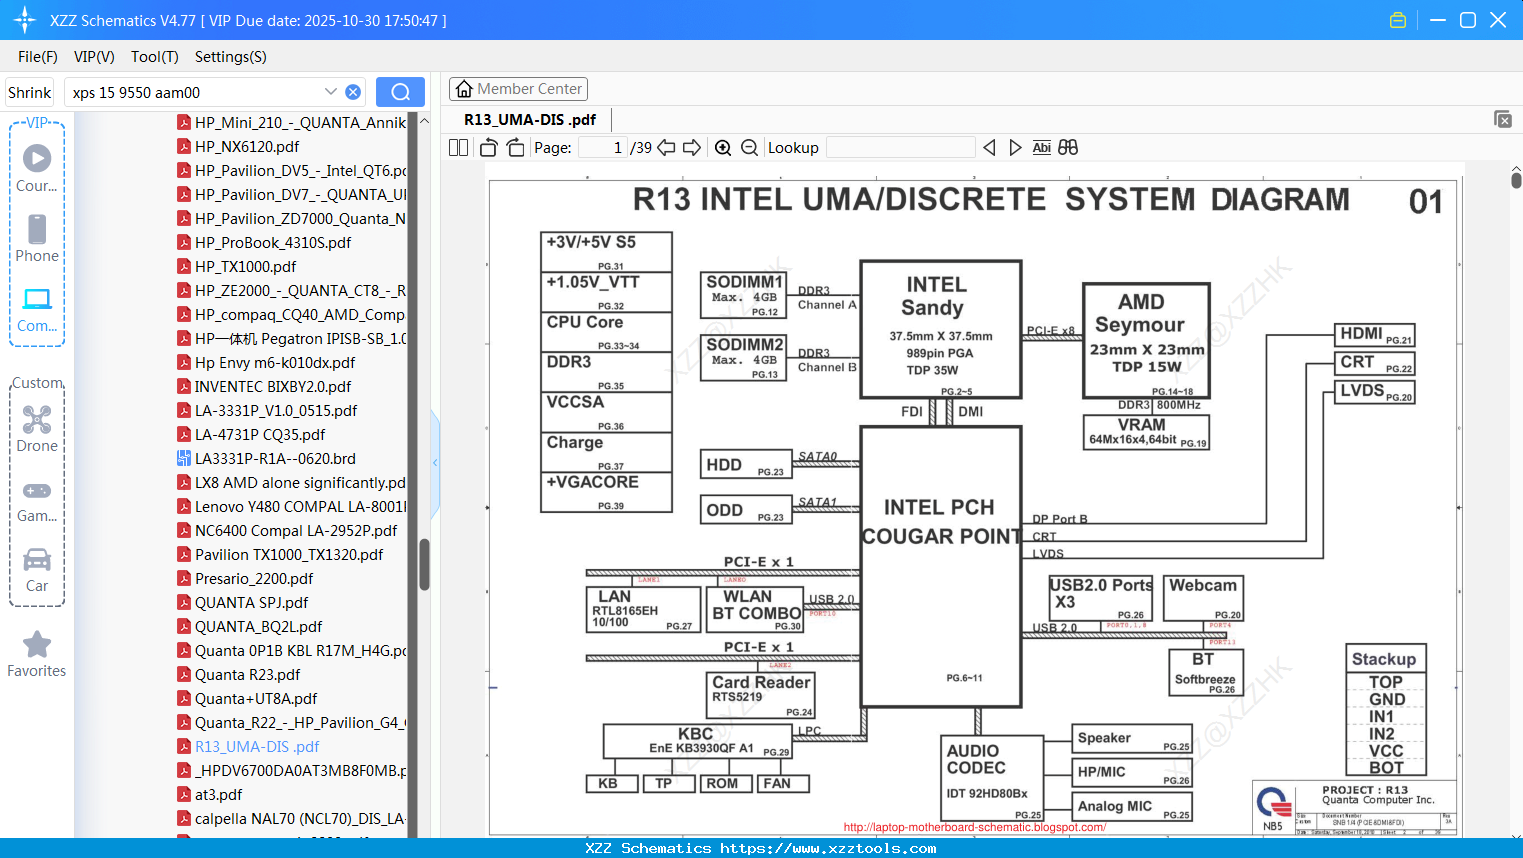Click the binoculars search icon
Viewport: 1523px width, 858px height.
[1068, 147]
